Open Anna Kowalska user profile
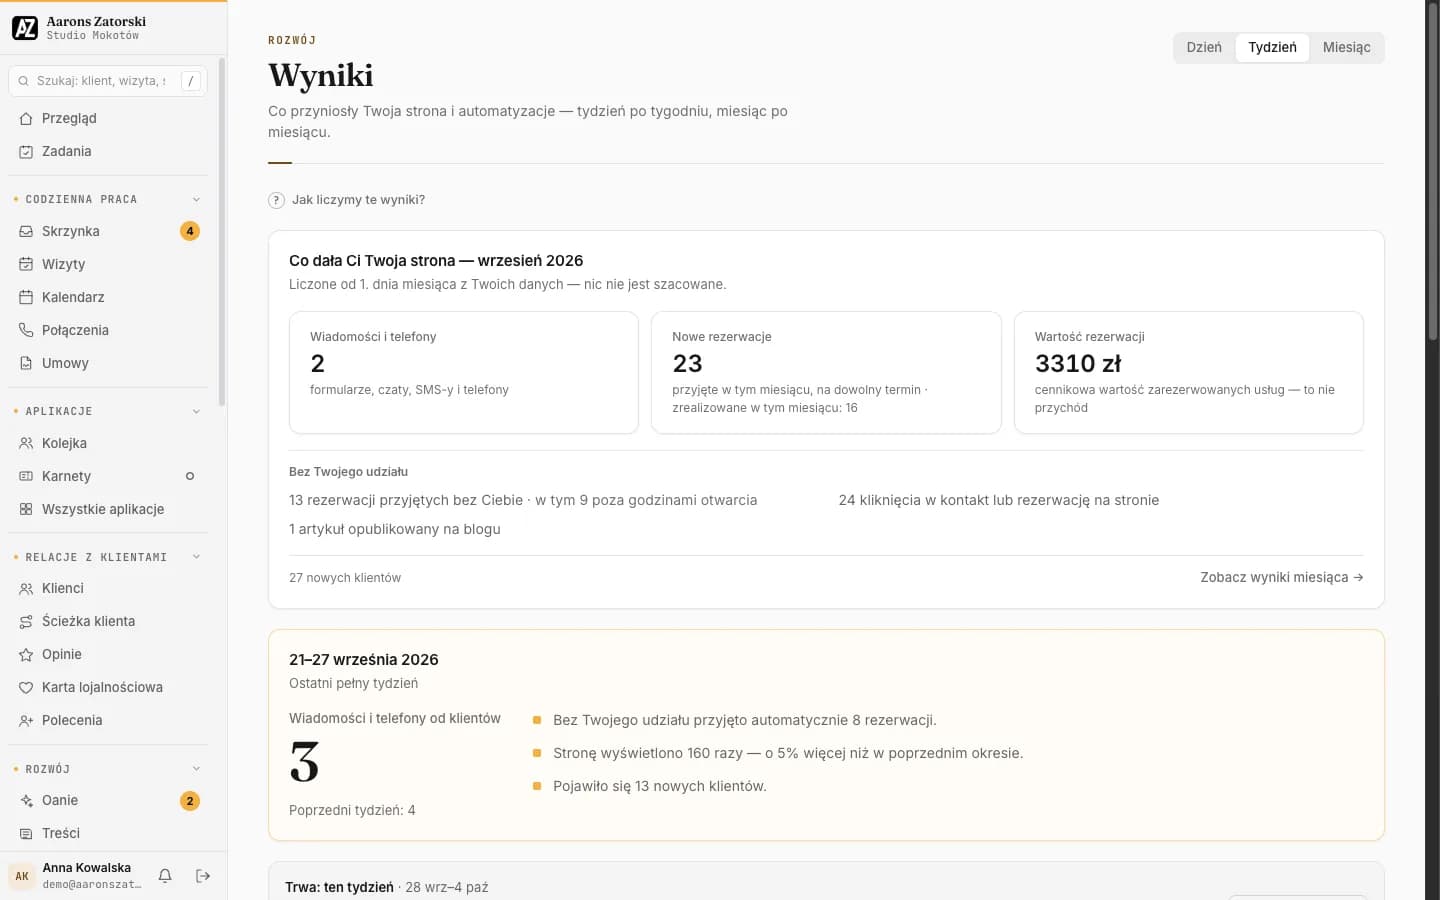1440x900 pixels. 75,876
